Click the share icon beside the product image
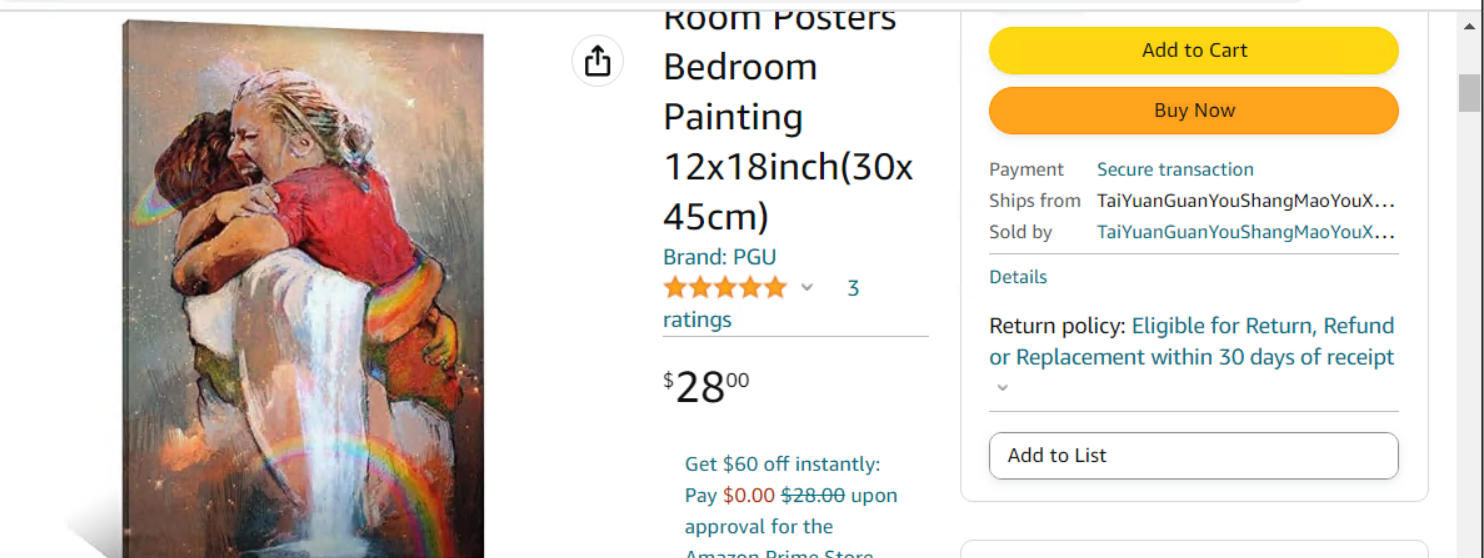1484x558 pixels. 597,61
